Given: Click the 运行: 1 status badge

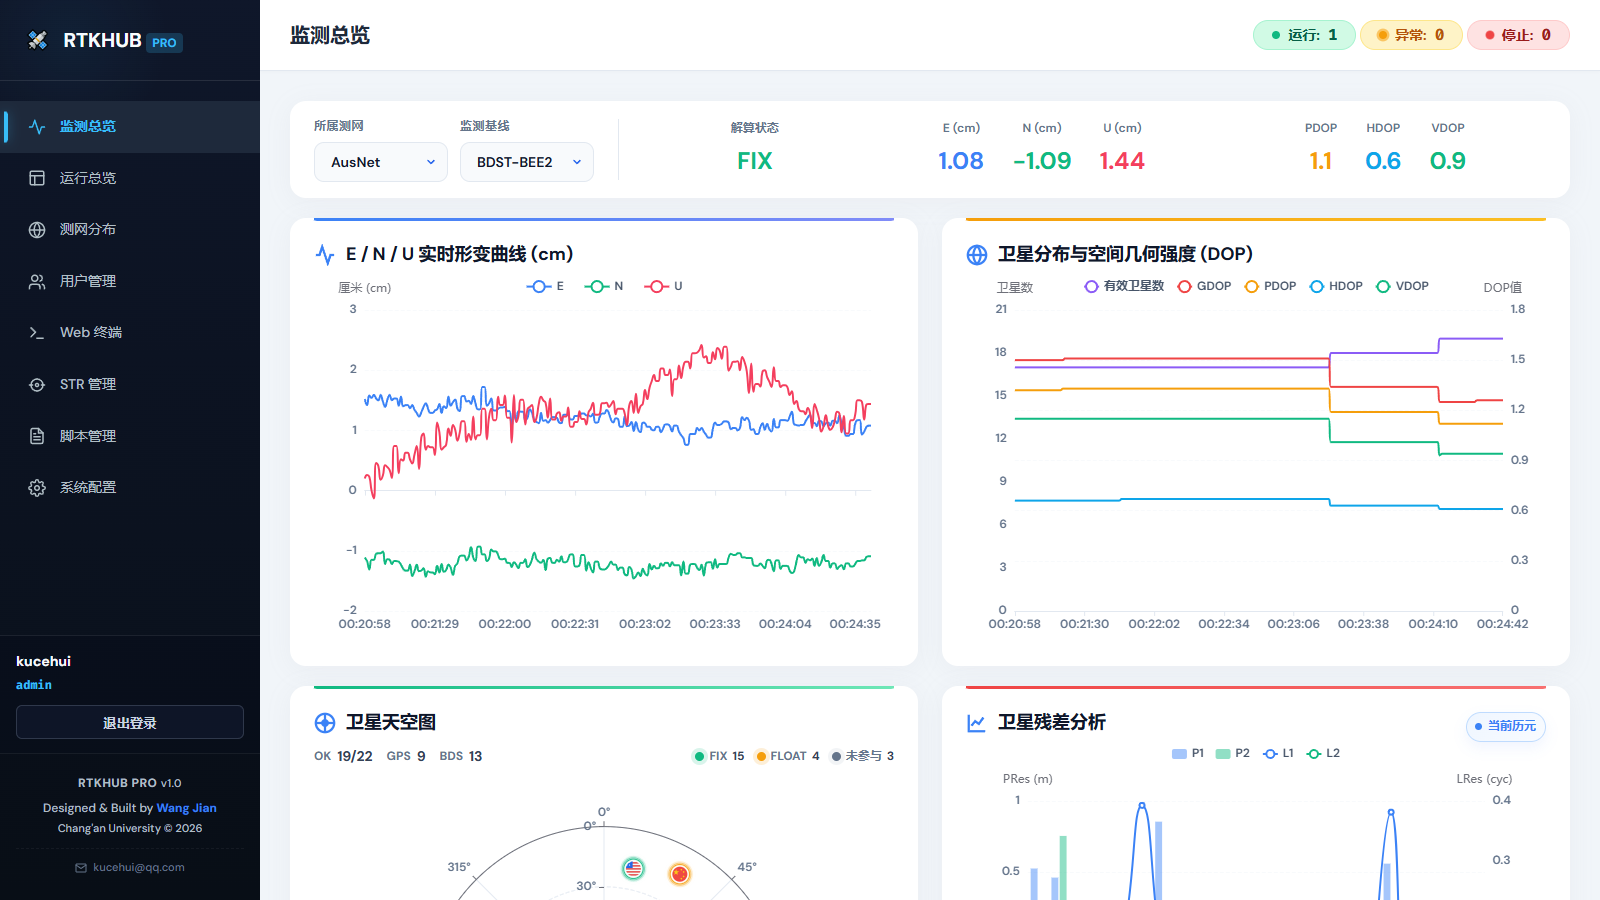Looking at the screenshot, I should coord(1304,35).
